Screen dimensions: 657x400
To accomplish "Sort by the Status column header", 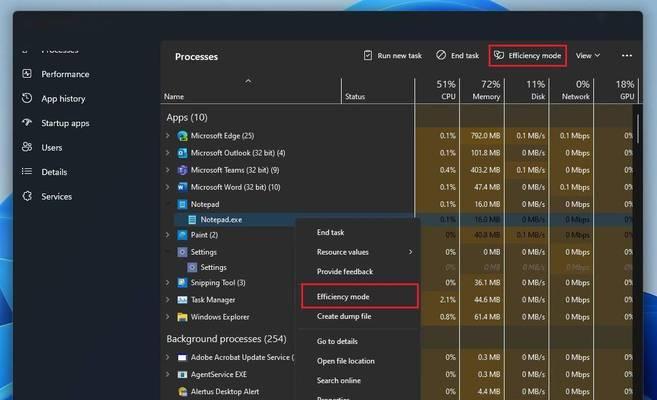I will (x=355, y=96).
